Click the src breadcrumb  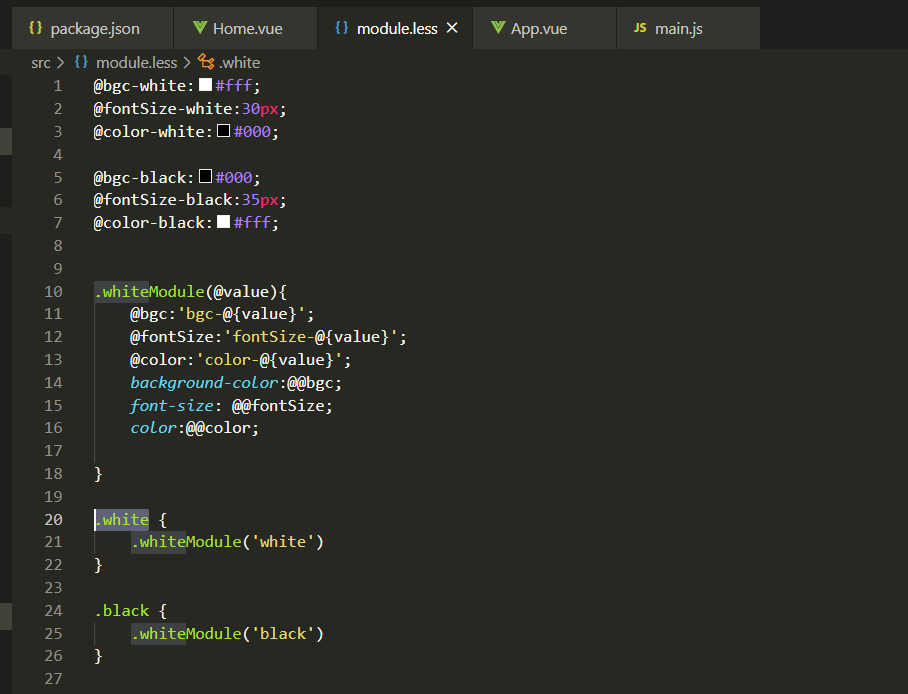pos(41,63)
